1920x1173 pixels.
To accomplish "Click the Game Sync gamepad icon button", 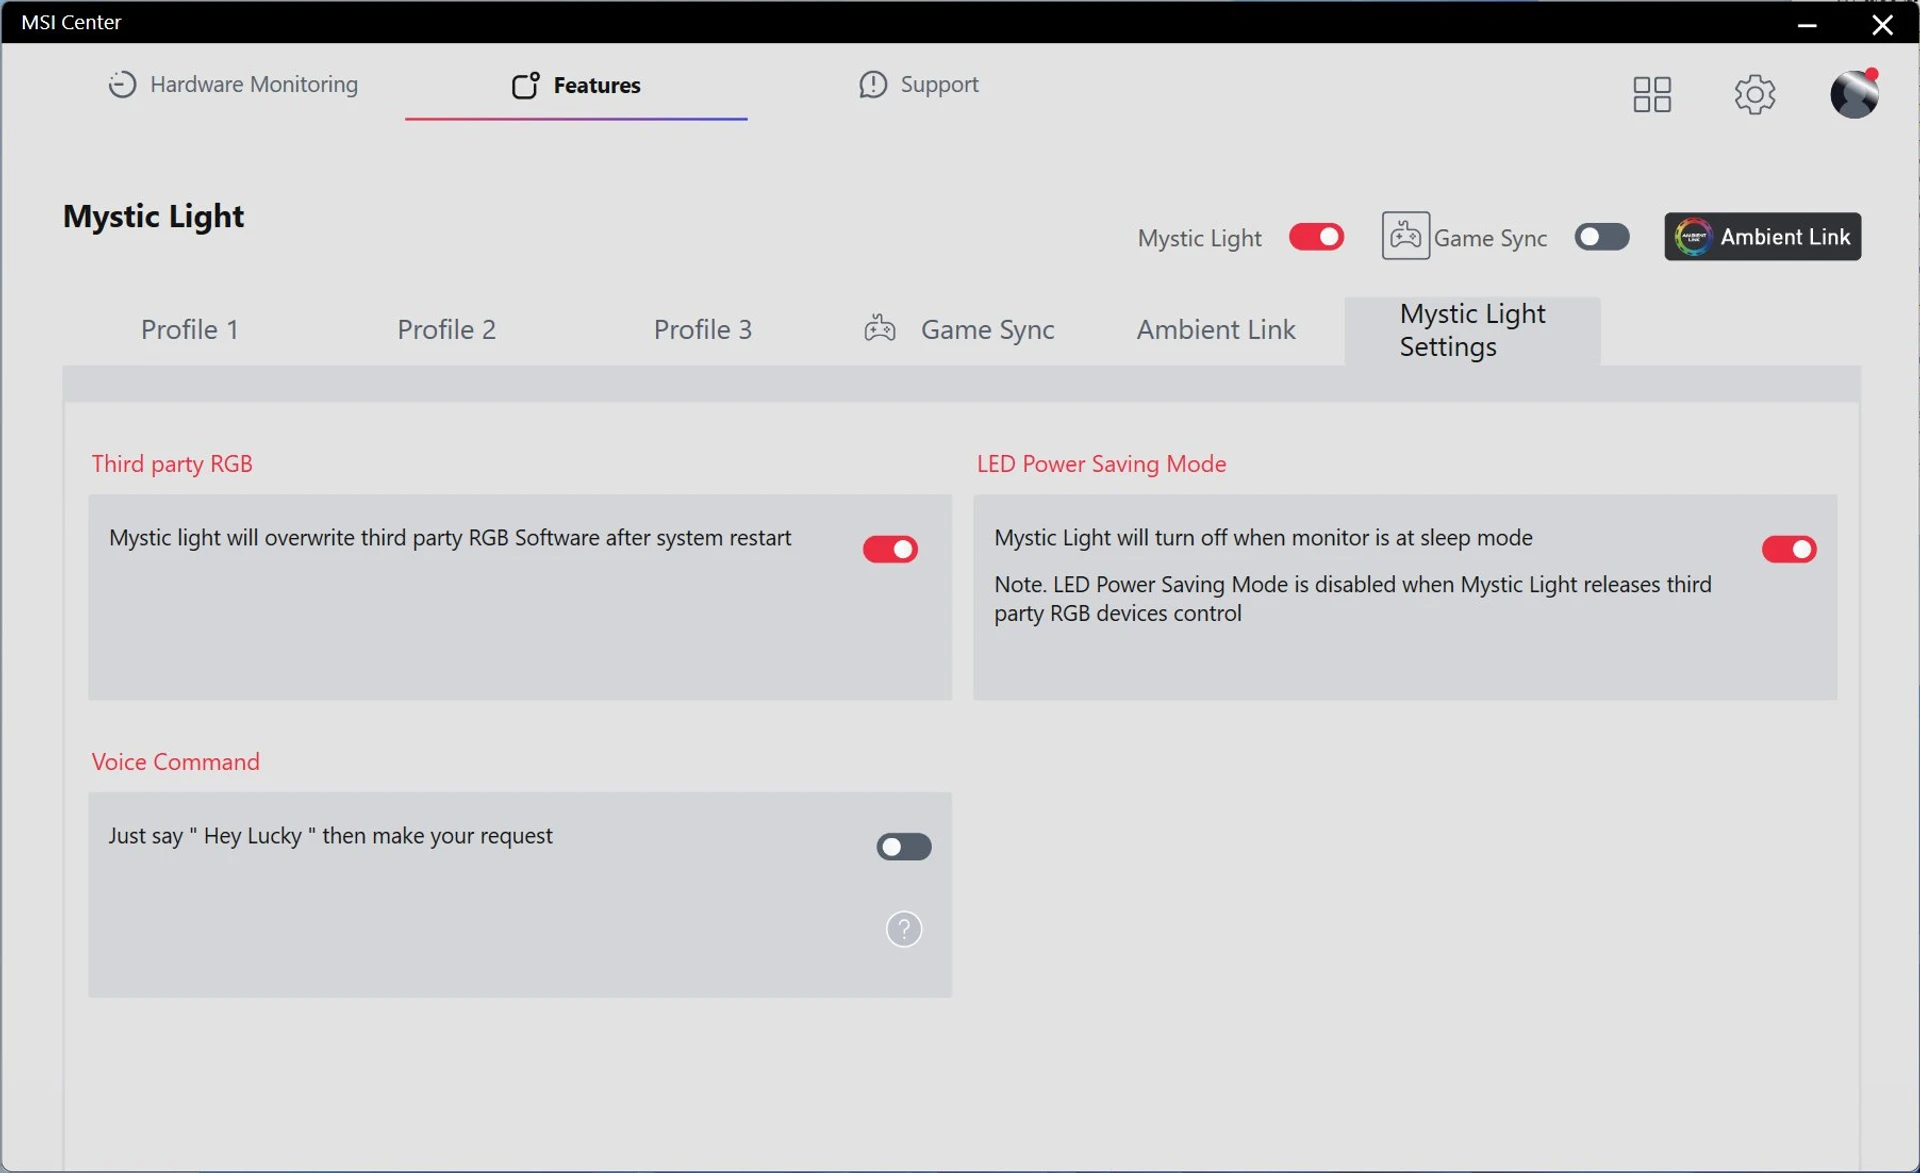I will (x=1405, y=236).
